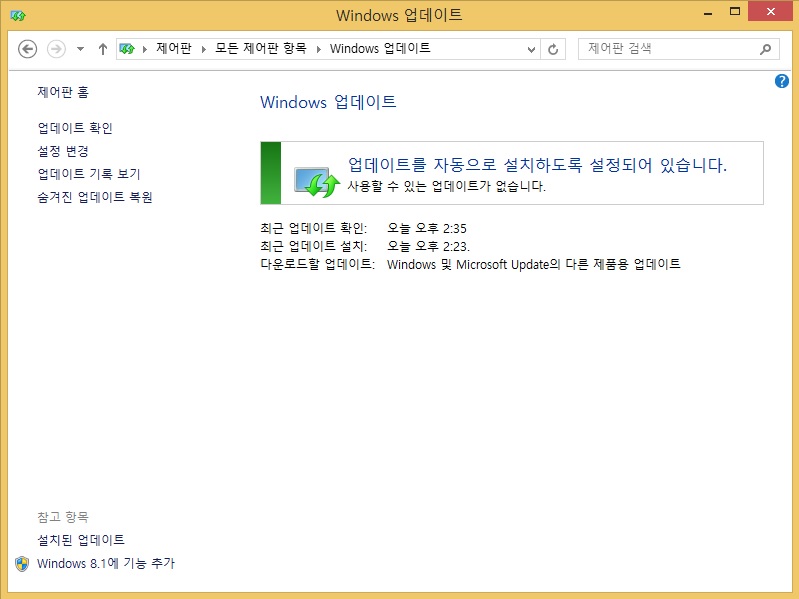Click the shield icon beside Windows 8.1 link

[22, 564]
